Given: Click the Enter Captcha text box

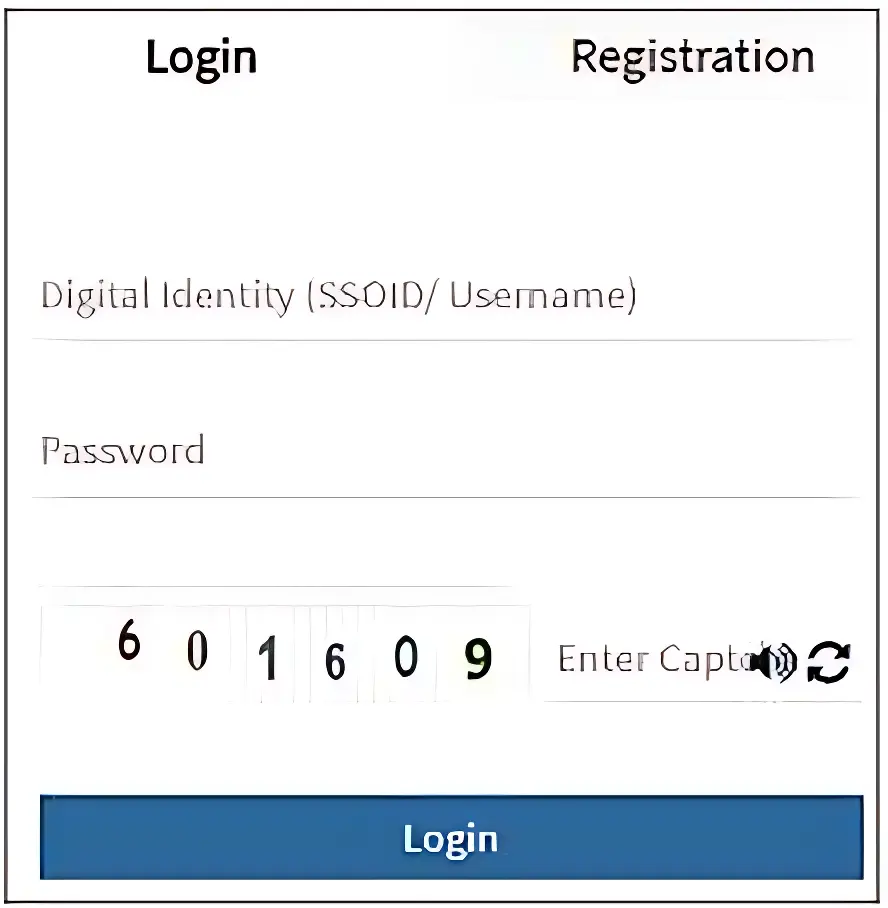Looking at the screenshot, I should (650, 660).
